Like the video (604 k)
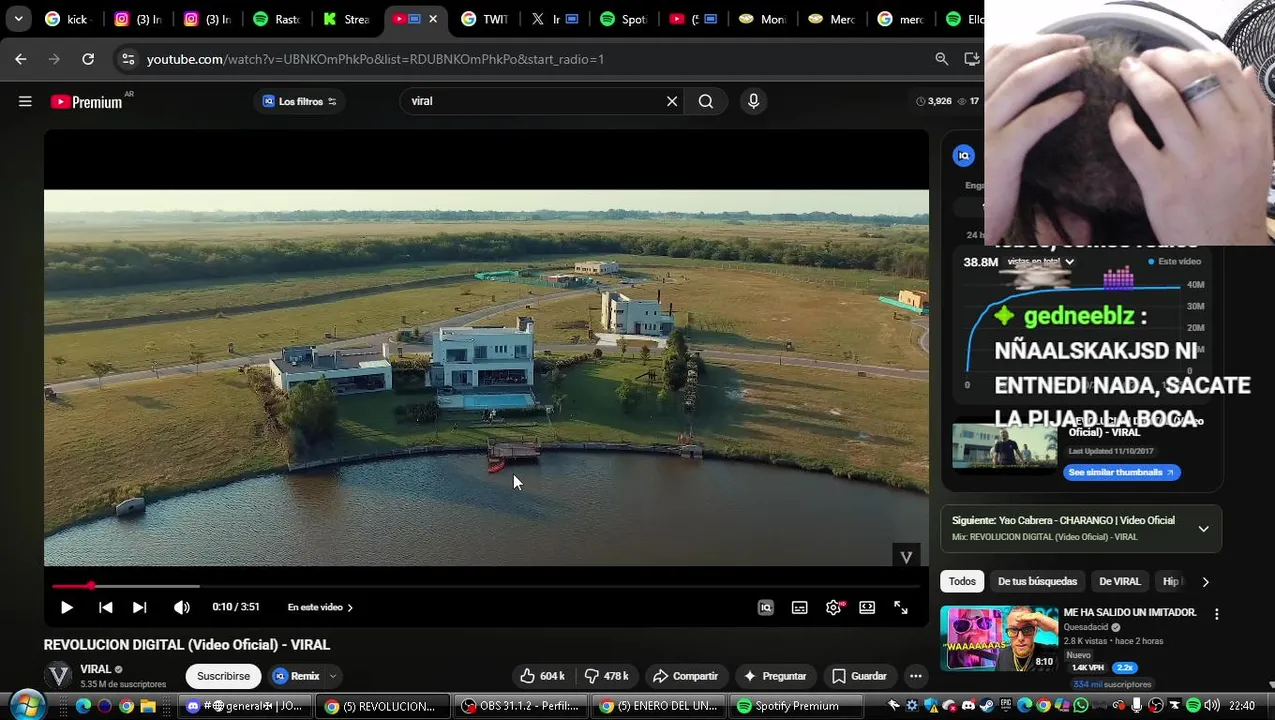Viewport: 1275px width, 720px height. (x=541, y=676)
